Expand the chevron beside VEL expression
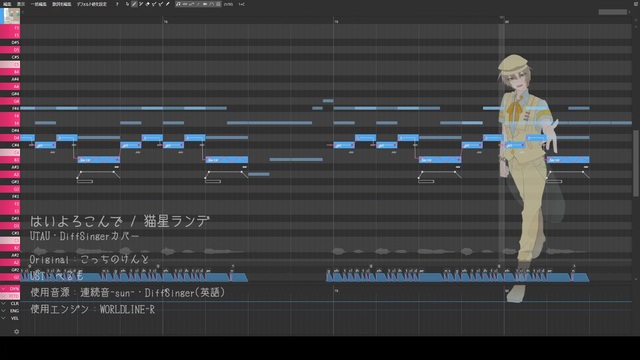 (3, 318)
